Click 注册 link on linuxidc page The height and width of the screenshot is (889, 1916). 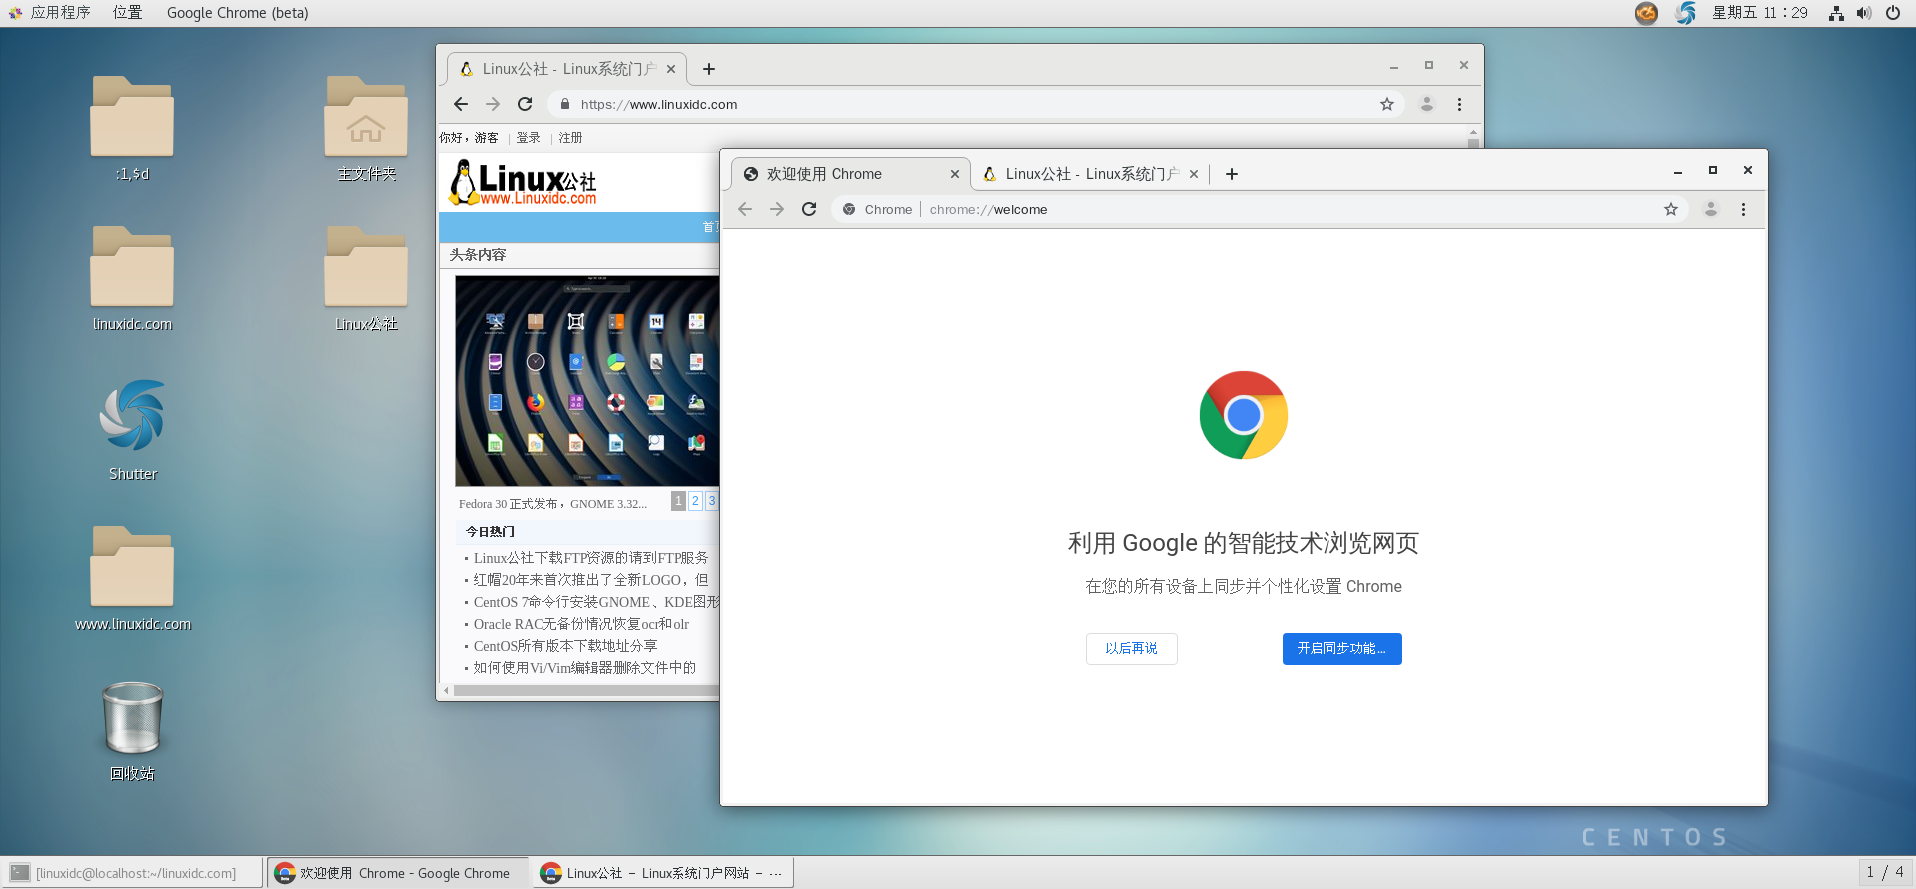570,138
